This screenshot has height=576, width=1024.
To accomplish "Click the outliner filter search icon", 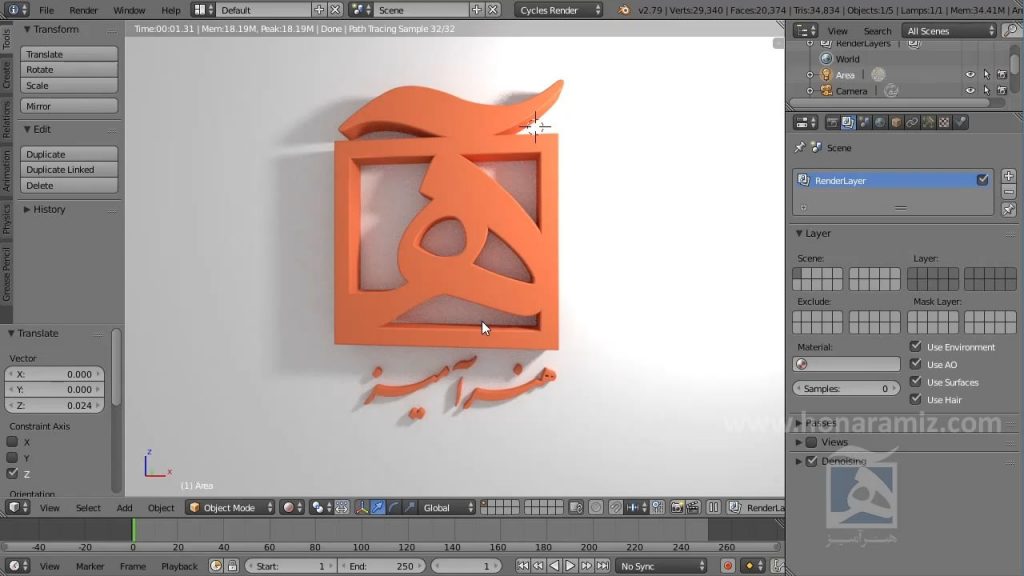I will point(1011,30).
